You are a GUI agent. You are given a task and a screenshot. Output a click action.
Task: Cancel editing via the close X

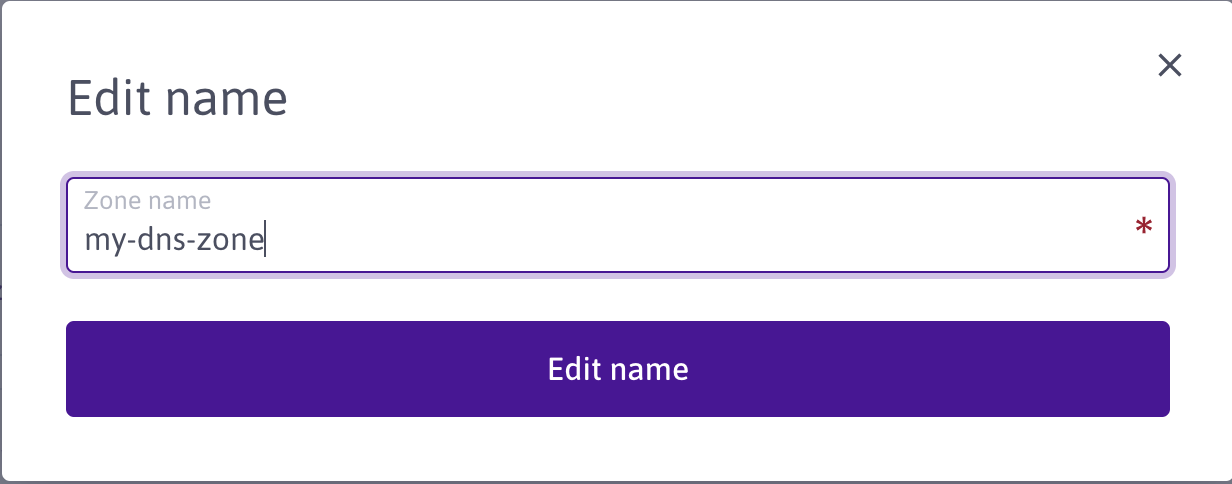[1169, 66]
